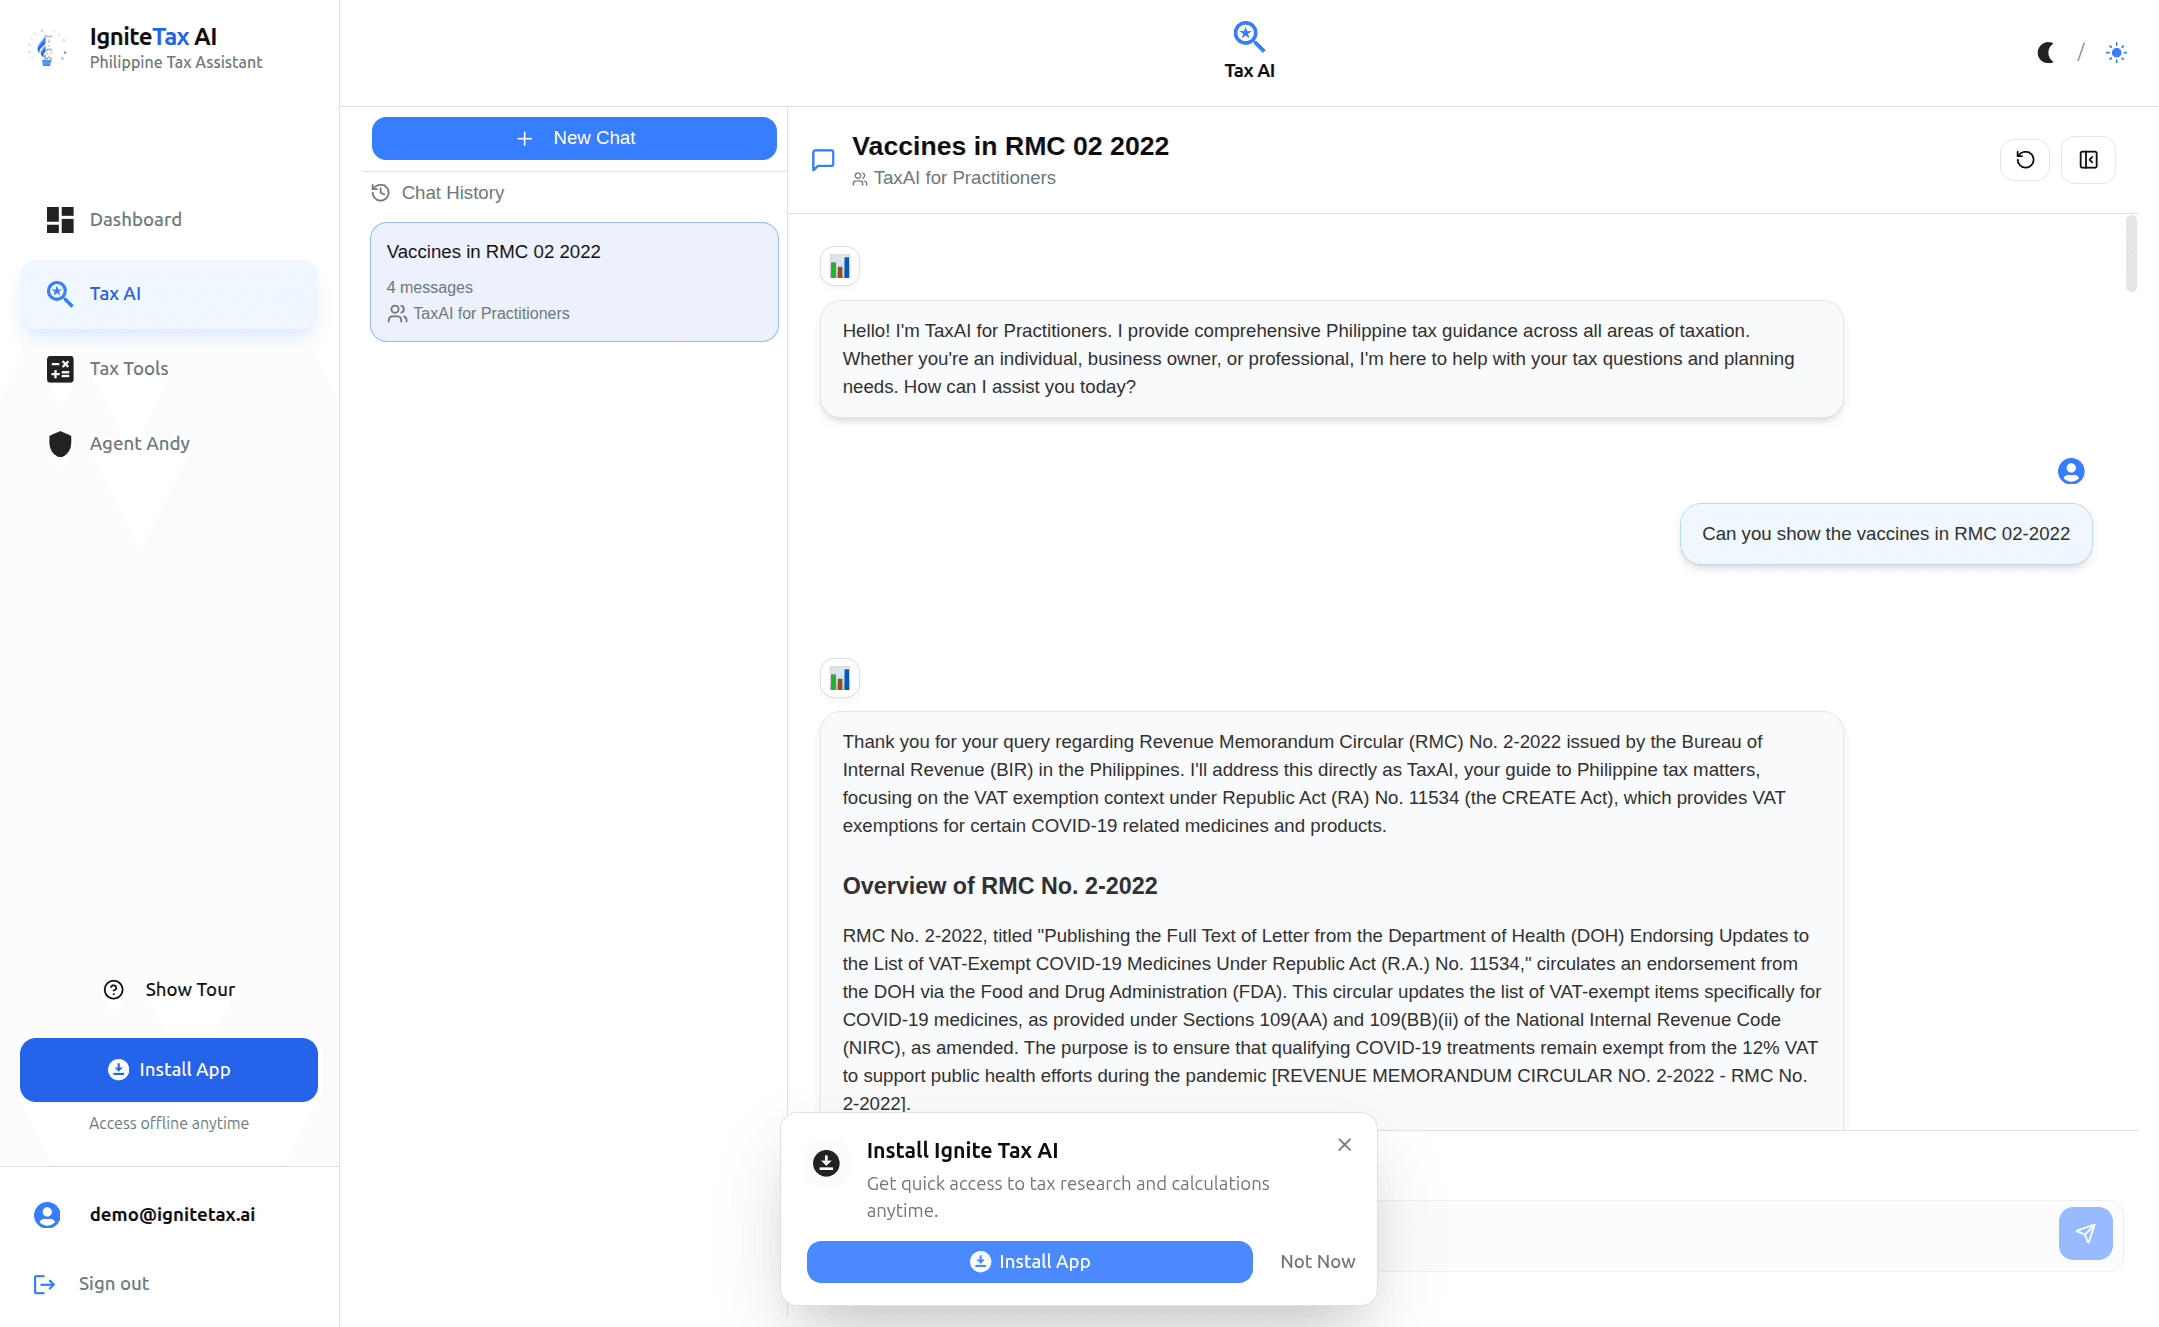Image resolution: width=2159 pixels, height=1327 pixels.
Task: Enable light mode with the sun toggle
Action: coord(2116,52)
